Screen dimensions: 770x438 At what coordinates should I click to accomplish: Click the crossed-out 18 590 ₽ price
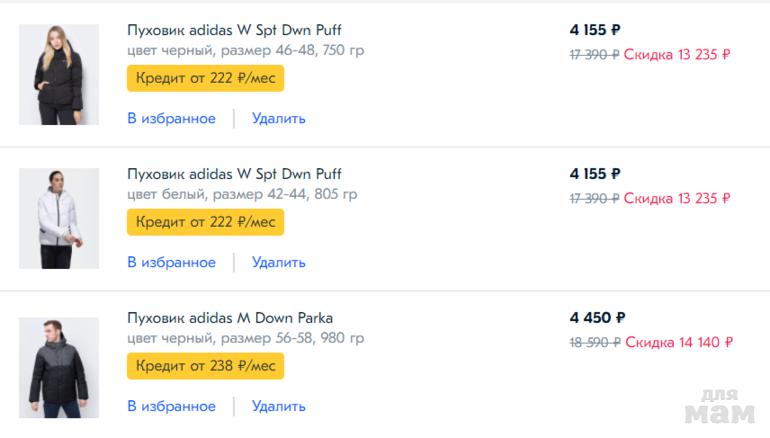tap(594, 342)
